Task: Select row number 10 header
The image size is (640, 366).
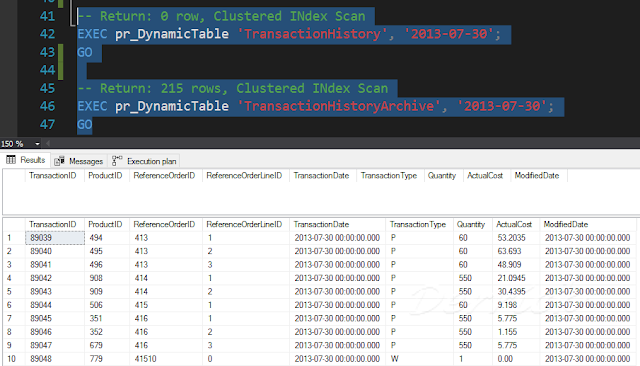Action: [x=11, y=359]
